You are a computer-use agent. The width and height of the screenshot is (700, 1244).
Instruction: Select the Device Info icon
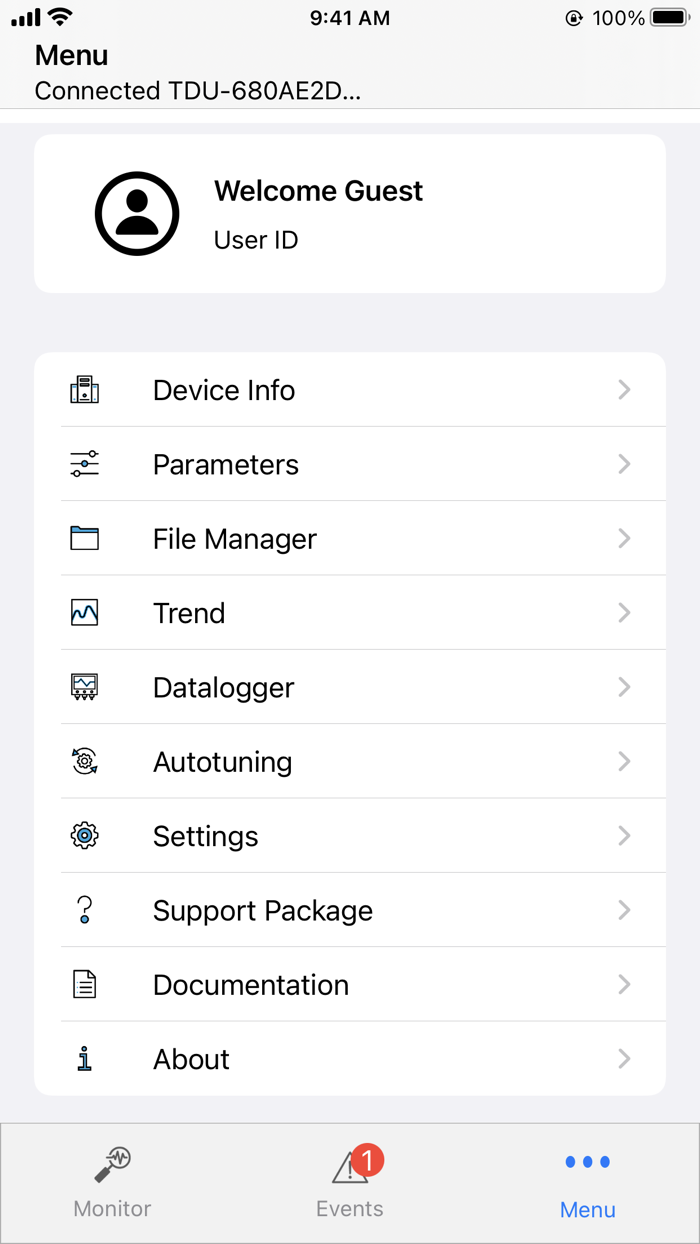[x=84, y=389]
